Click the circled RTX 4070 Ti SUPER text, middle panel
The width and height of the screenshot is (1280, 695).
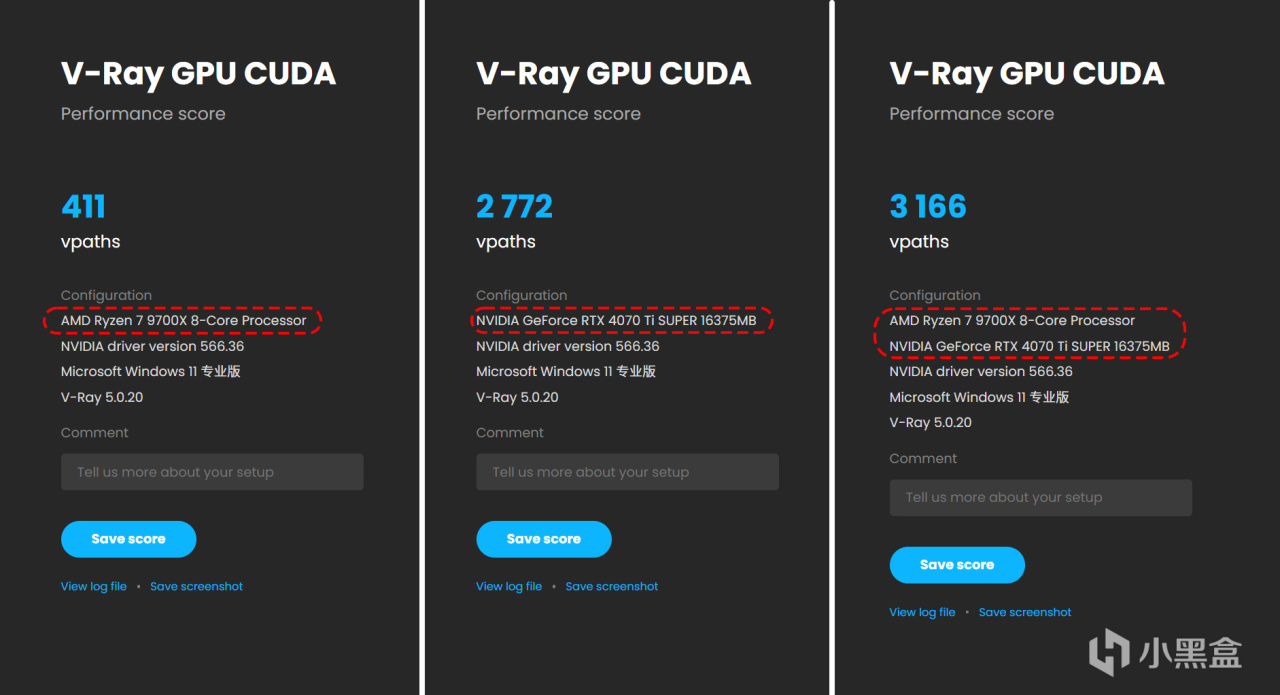[616, 321]
